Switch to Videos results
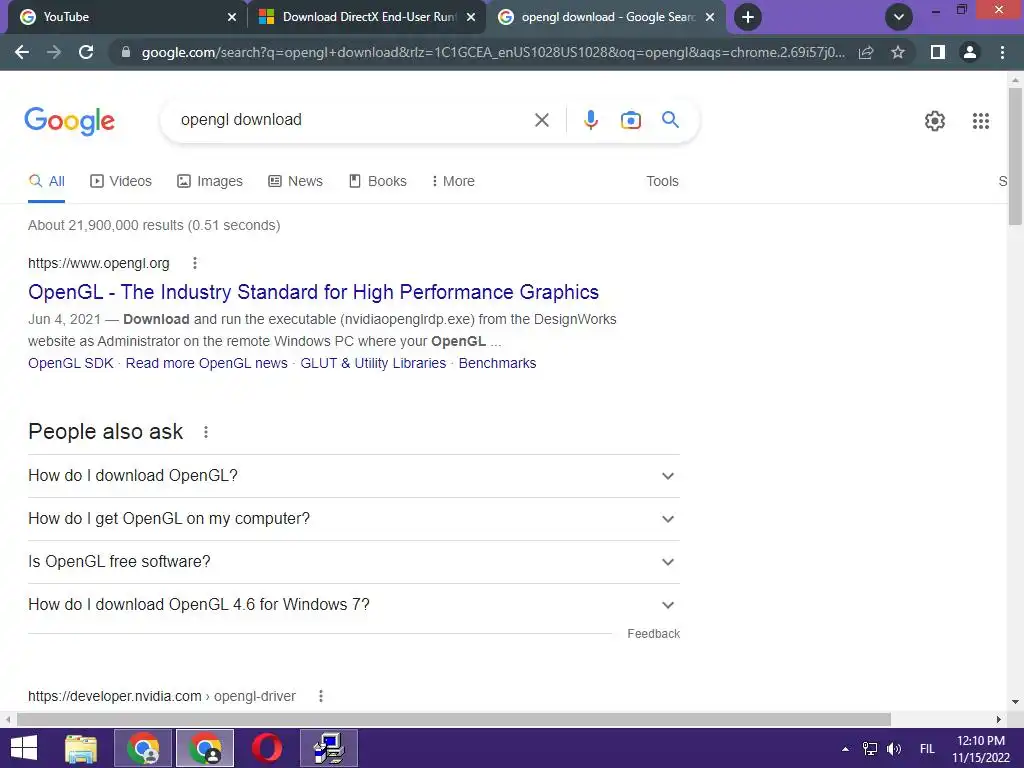Viewport: 1024px width, 768px height. (121, 181)
